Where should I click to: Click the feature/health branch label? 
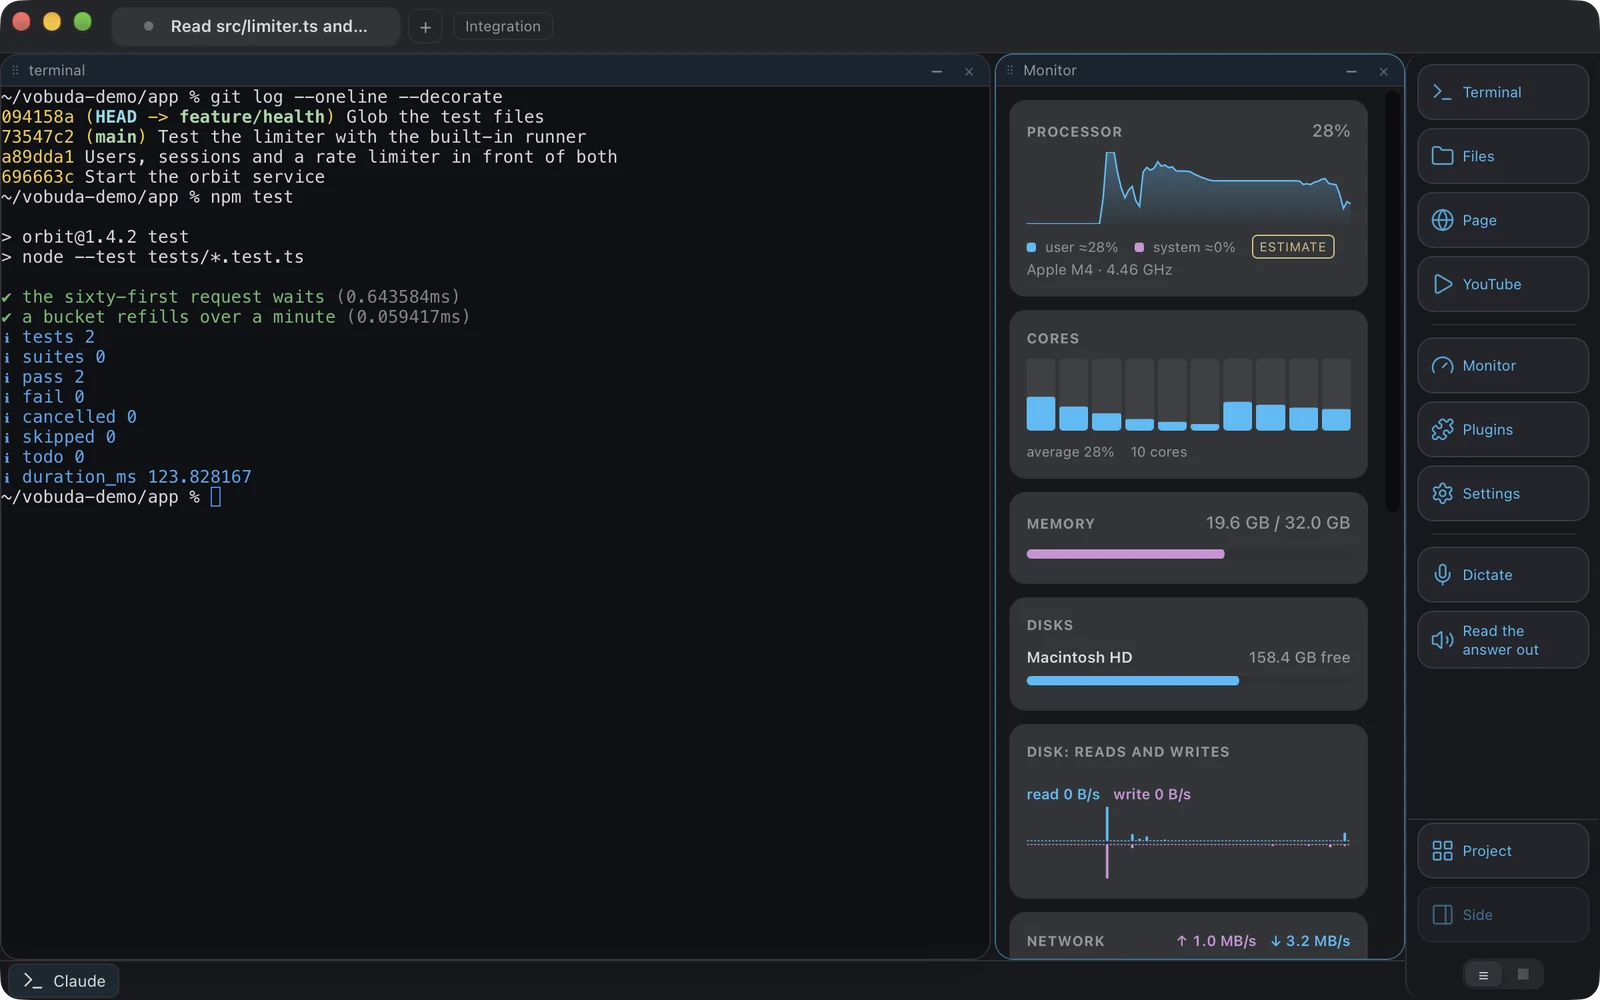click(x=251, y=117)
